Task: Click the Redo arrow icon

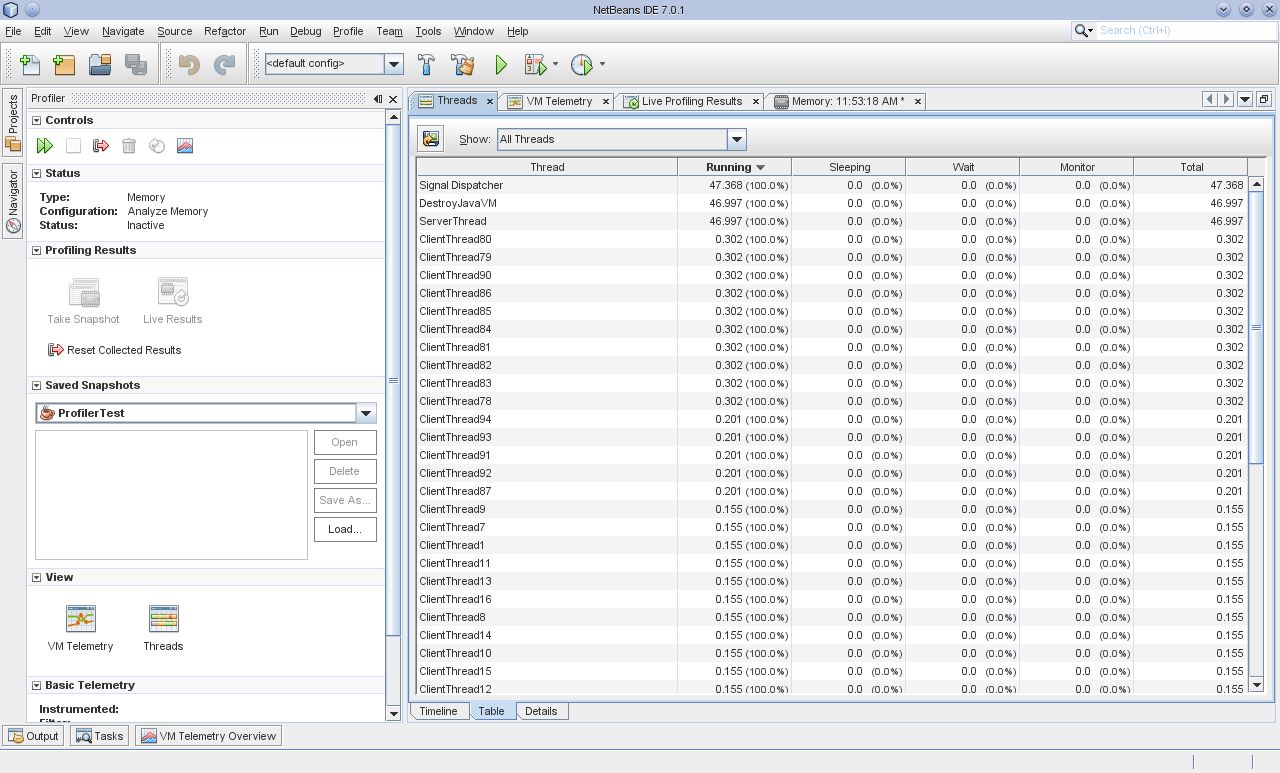Action: pyautogui.click(x=225, y=64)
